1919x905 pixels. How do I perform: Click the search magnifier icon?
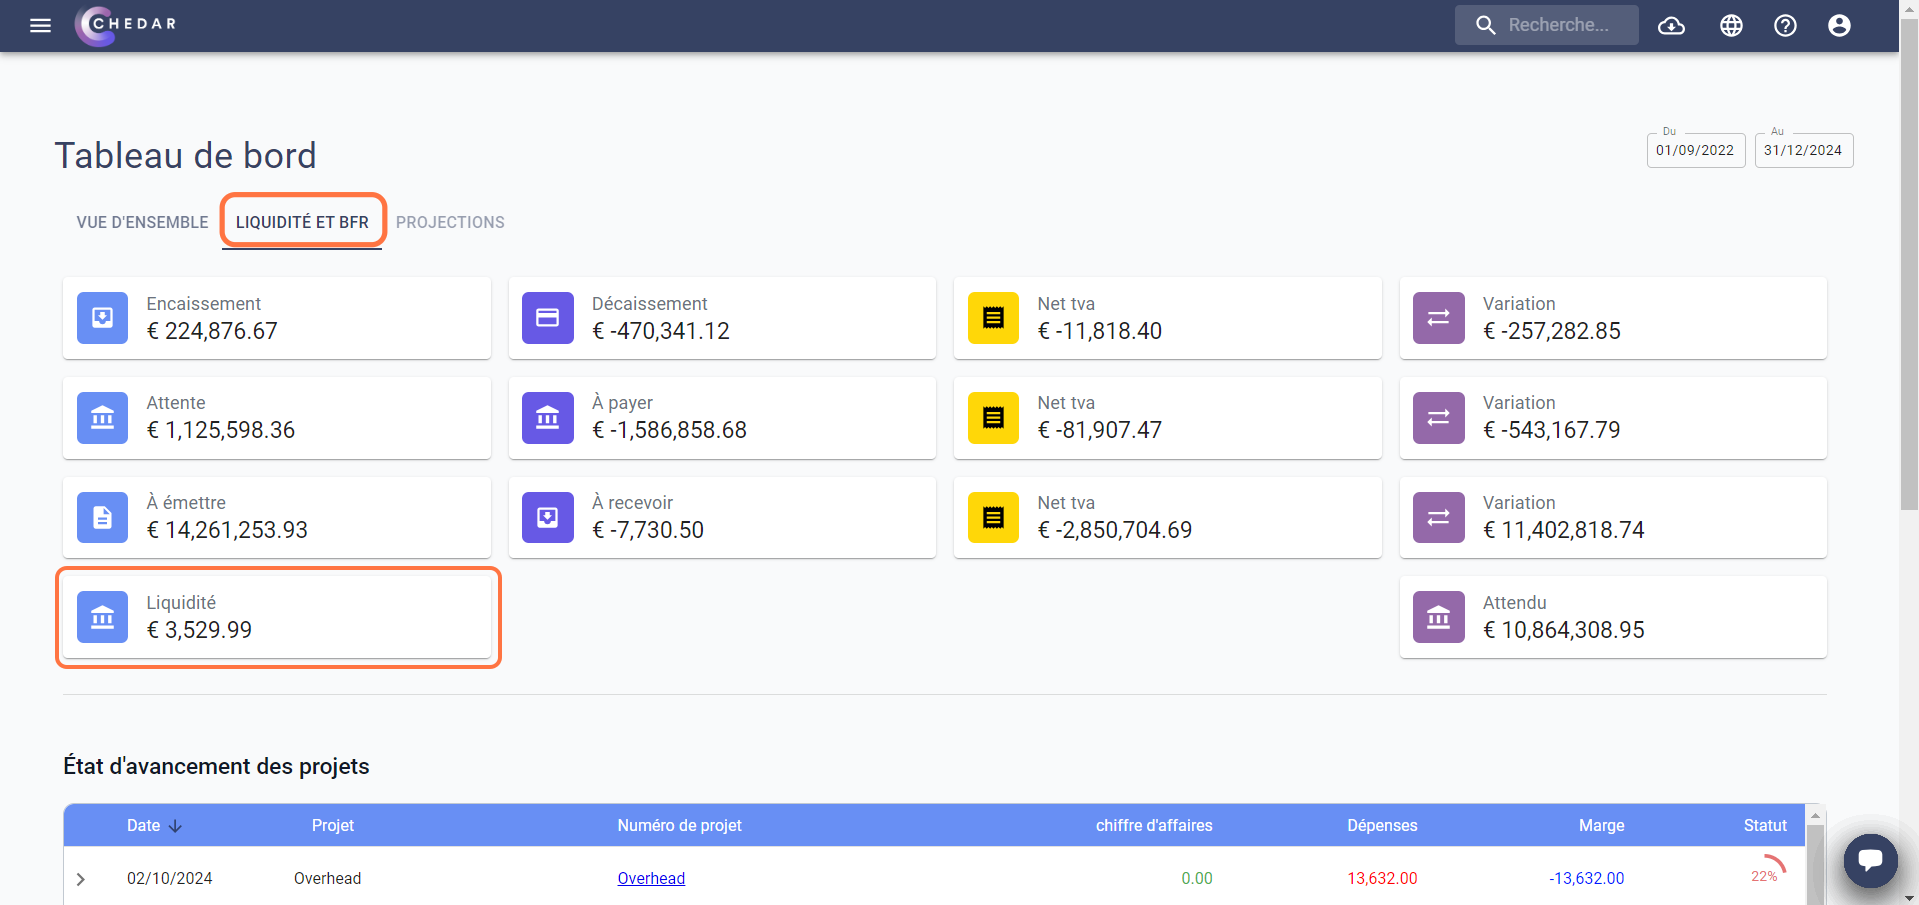tap(1486, 25)
